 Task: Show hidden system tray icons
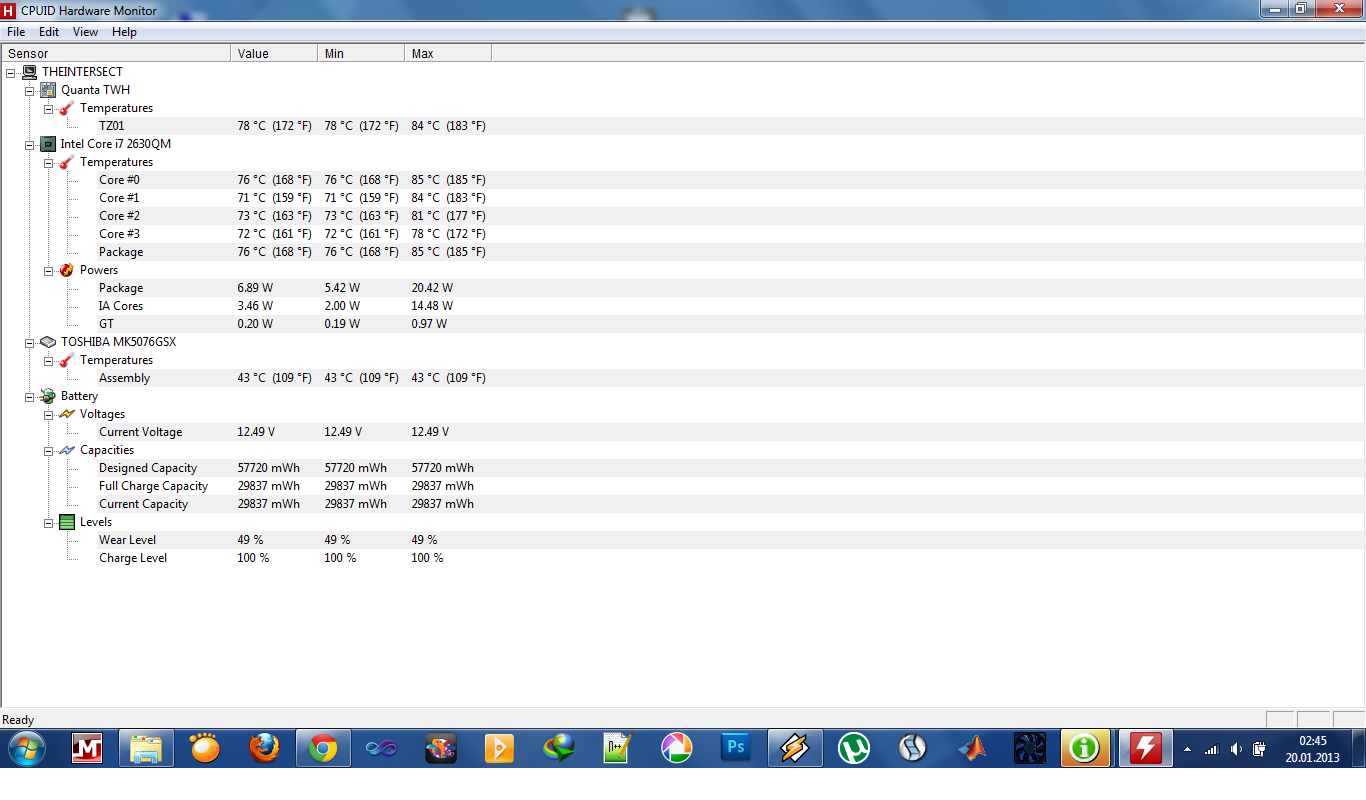1187,749
